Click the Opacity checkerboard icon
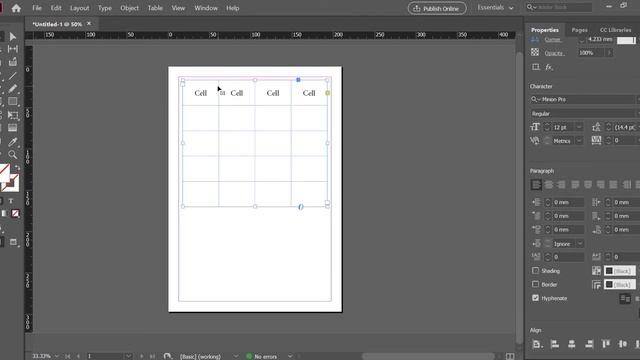 click(x=535, y=52)
